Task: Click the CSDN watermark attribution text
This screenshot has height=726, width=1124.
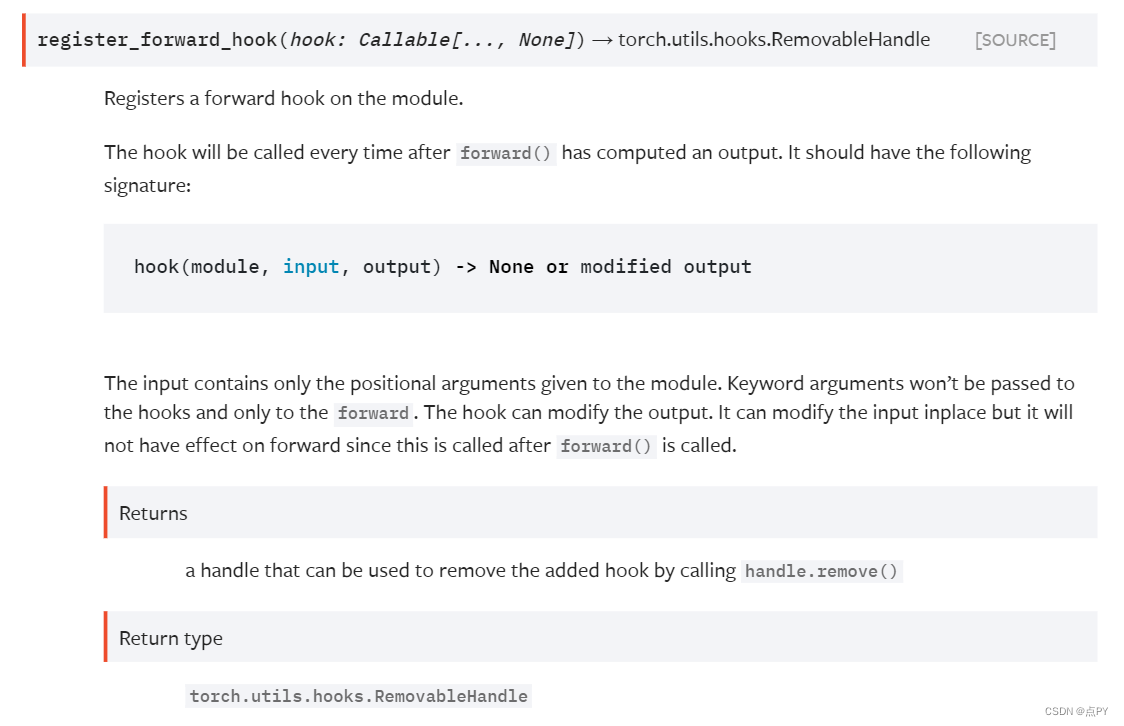Action: [x=1078, y=712]
